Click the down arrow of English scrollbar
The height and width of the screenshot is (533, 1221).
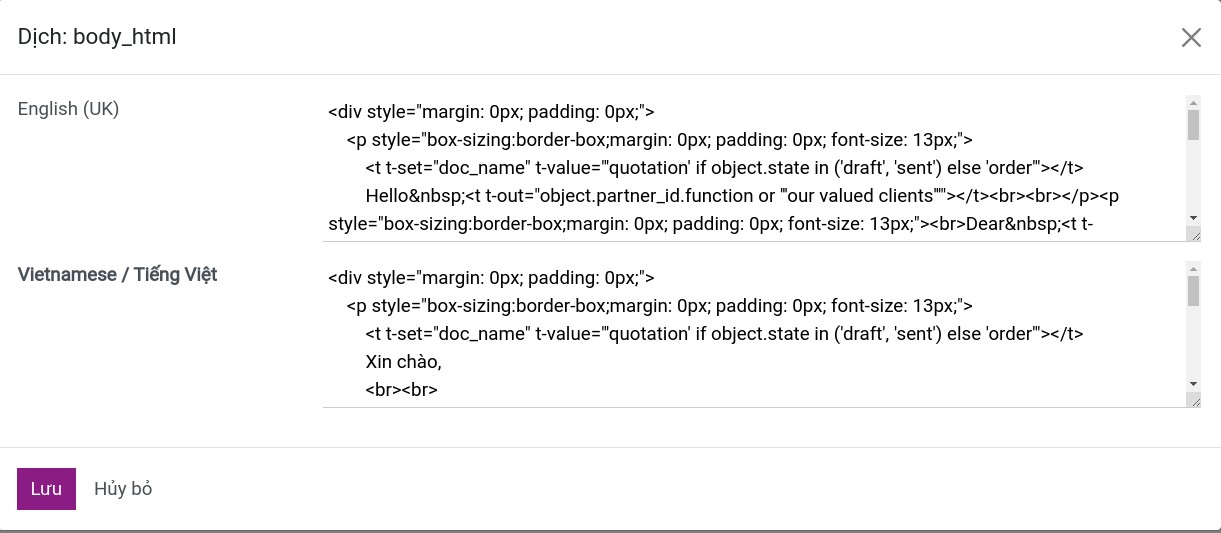pyautogui.click(x=1193, y=218)
